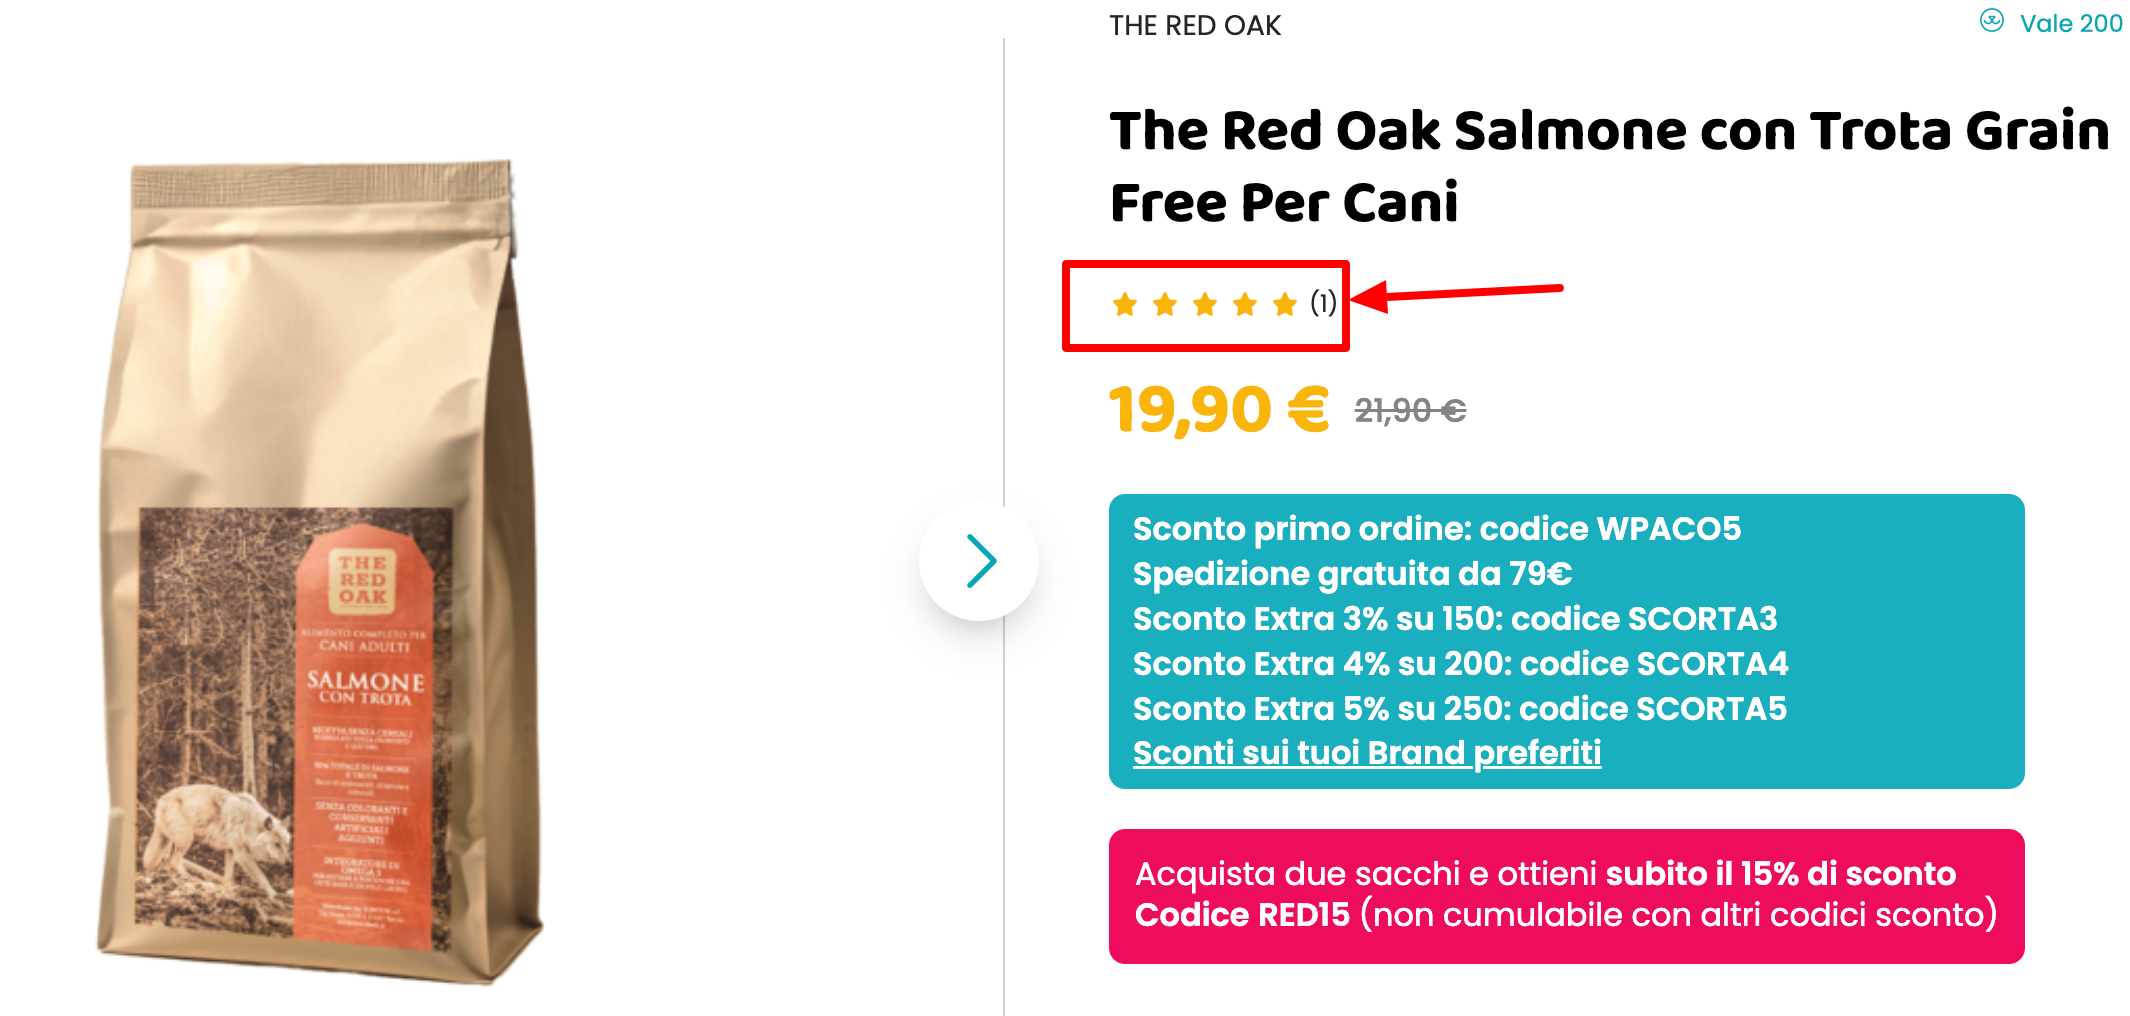Click the crossed-out 21,90 € price
This screenshot has width=2130, height=1016.
pos(1410,411)
